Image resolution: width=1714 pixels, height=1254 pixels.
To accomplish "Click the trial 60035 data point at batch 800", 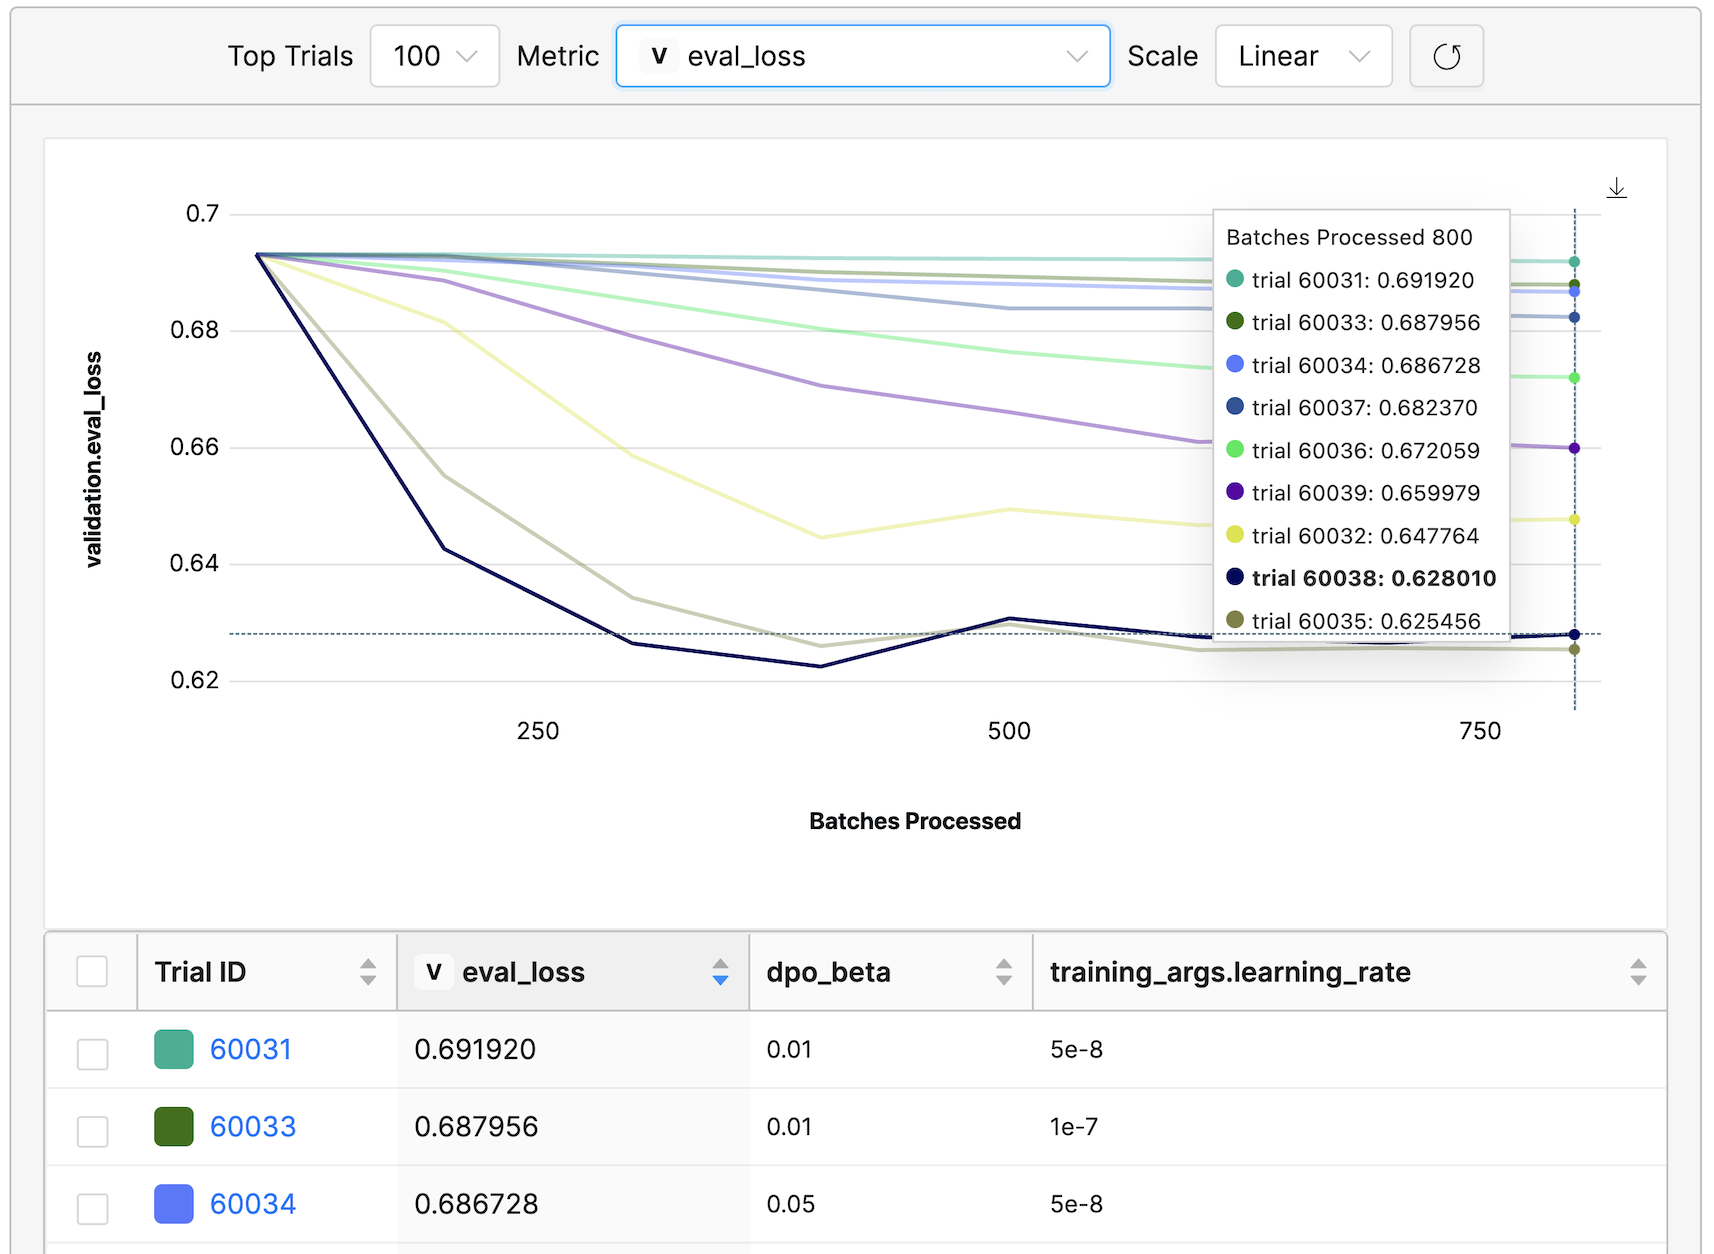I will tap(1574, 650).
